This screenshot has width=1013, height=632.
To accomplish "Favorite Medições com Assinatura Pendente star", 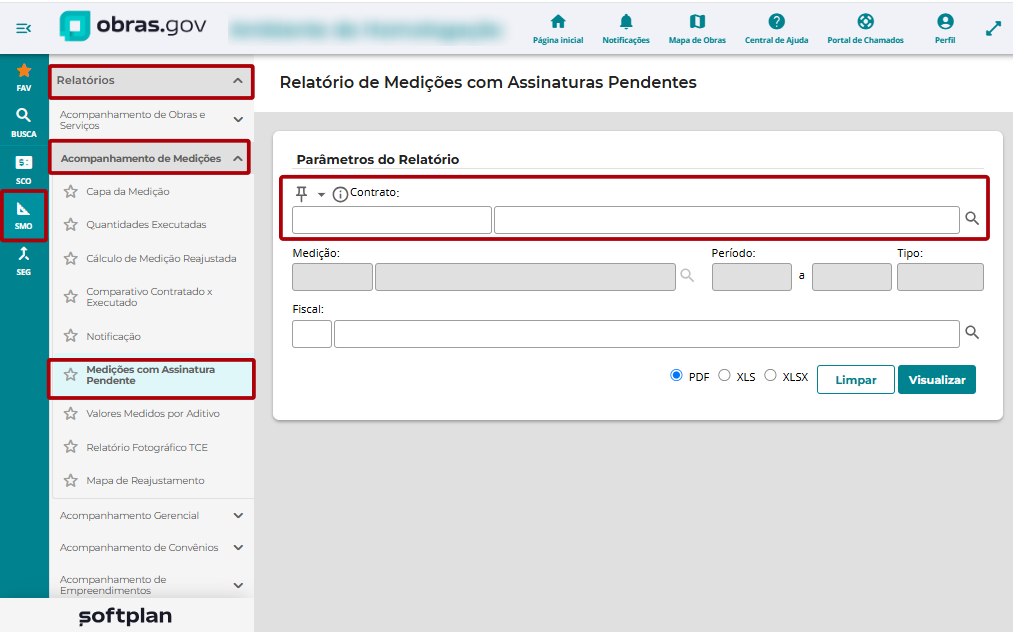I will [70, 374].
